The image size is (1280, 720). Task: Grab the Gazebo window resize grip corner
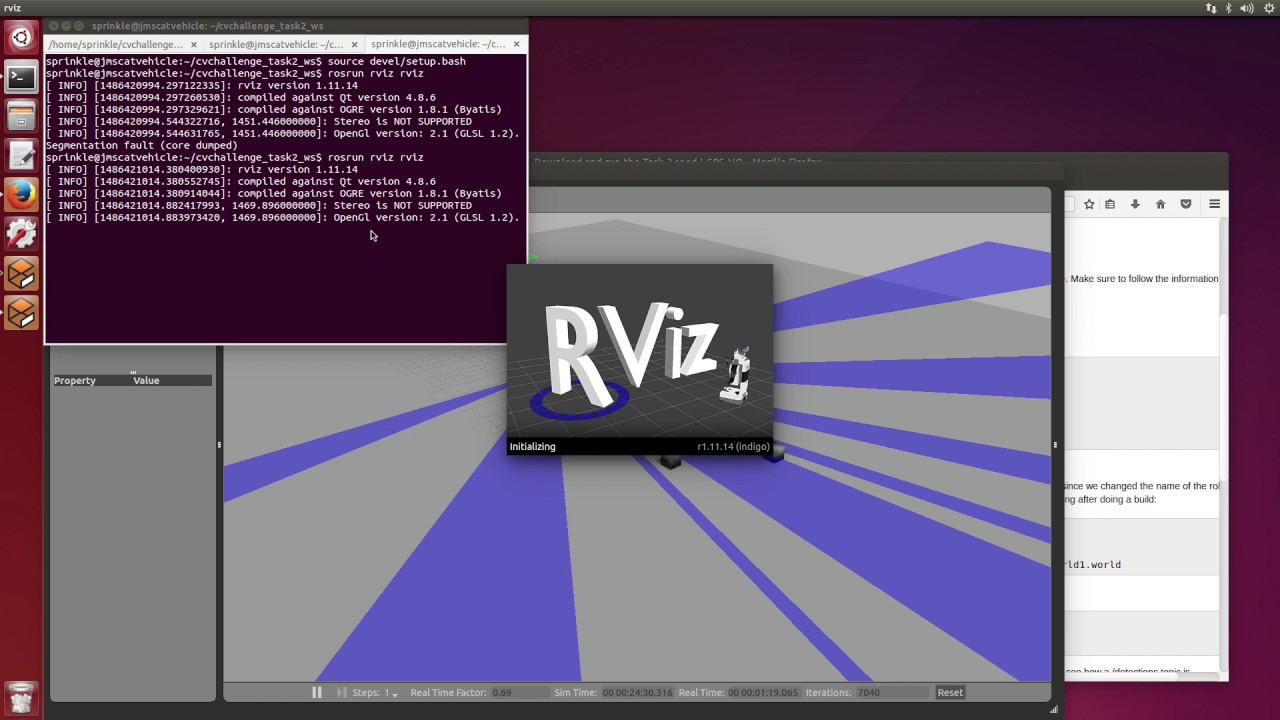click(1053, 709)
